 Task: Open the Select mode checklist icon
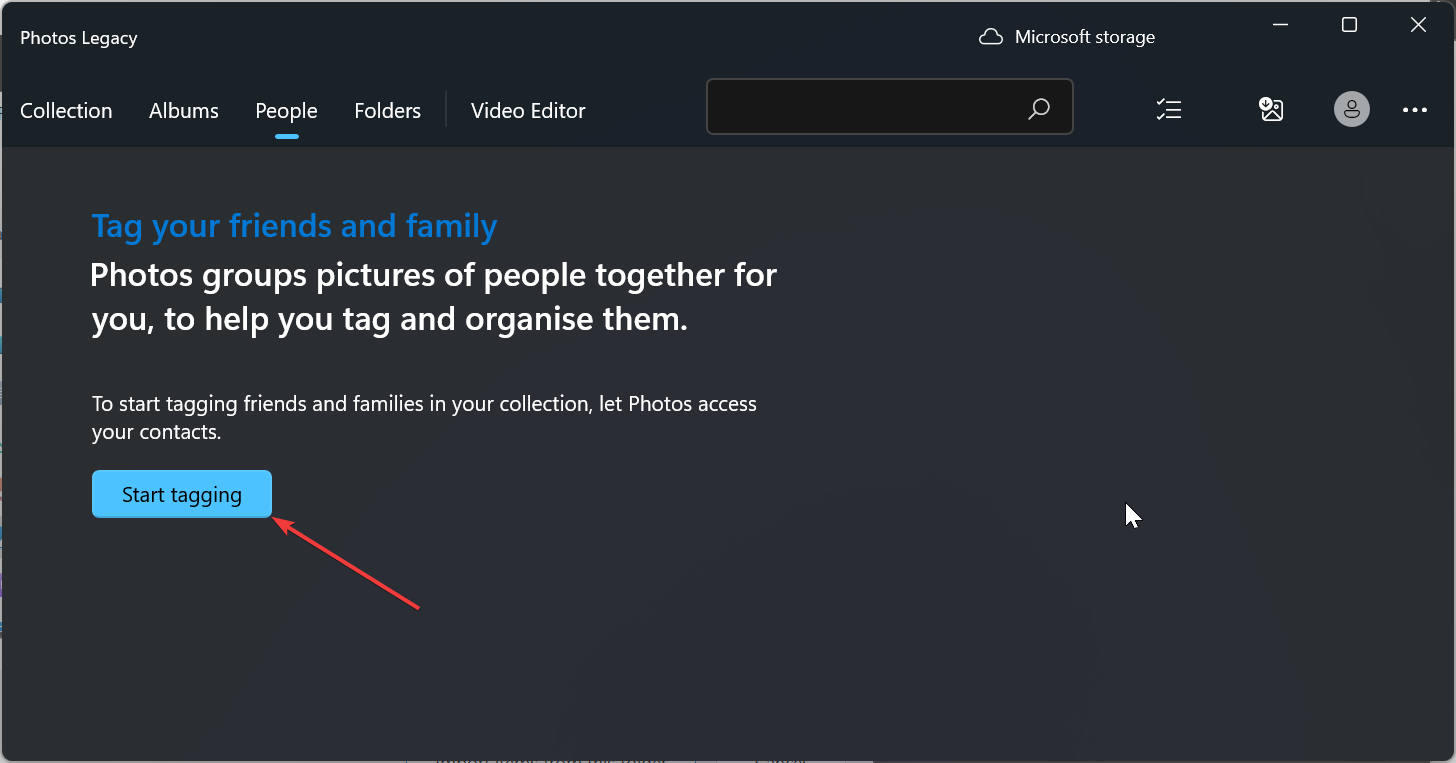(x=1168, y=110)
